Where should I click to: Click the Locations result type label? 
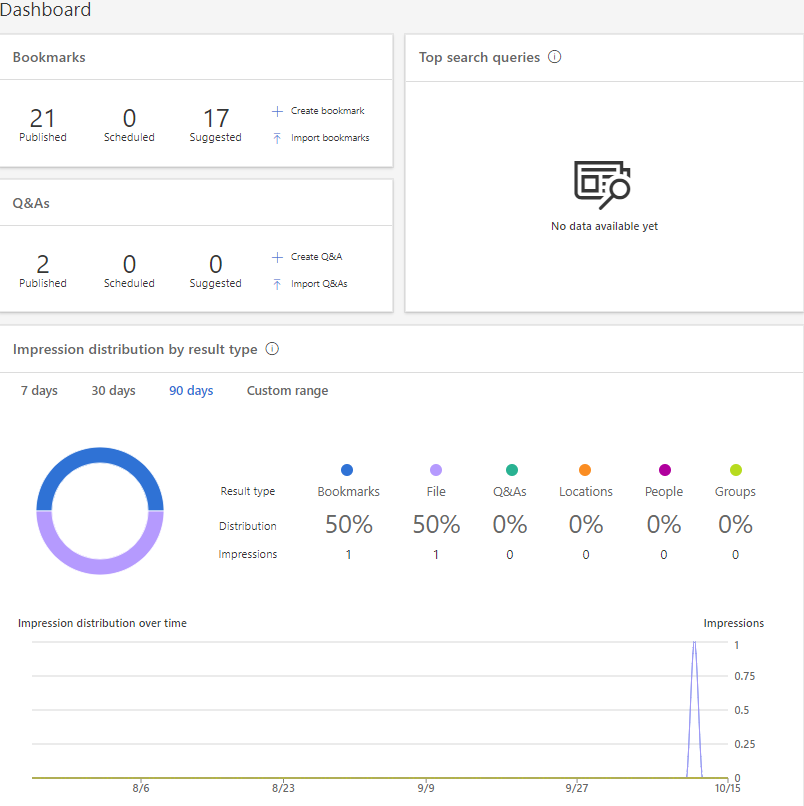(x=586, y=492)
